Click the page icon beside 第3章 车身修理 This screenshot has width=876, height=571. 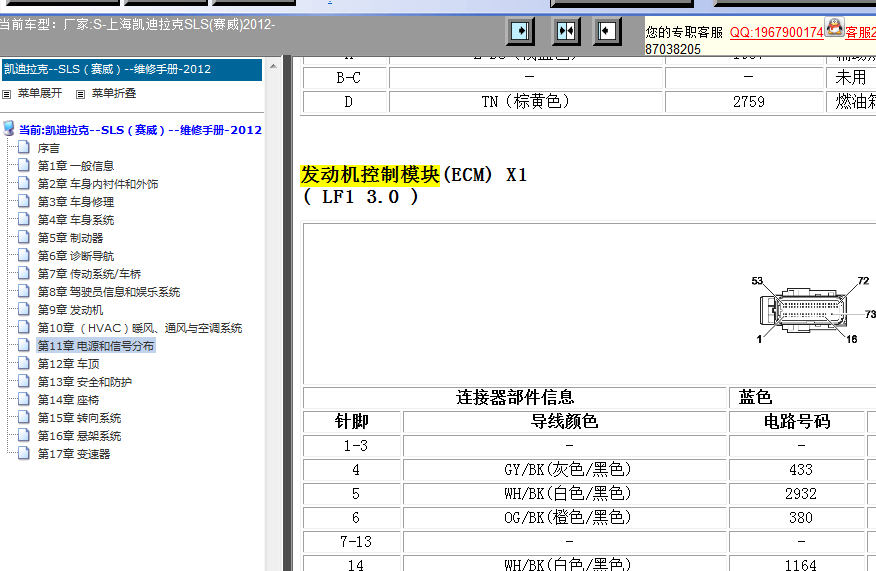tap(23, 201)
